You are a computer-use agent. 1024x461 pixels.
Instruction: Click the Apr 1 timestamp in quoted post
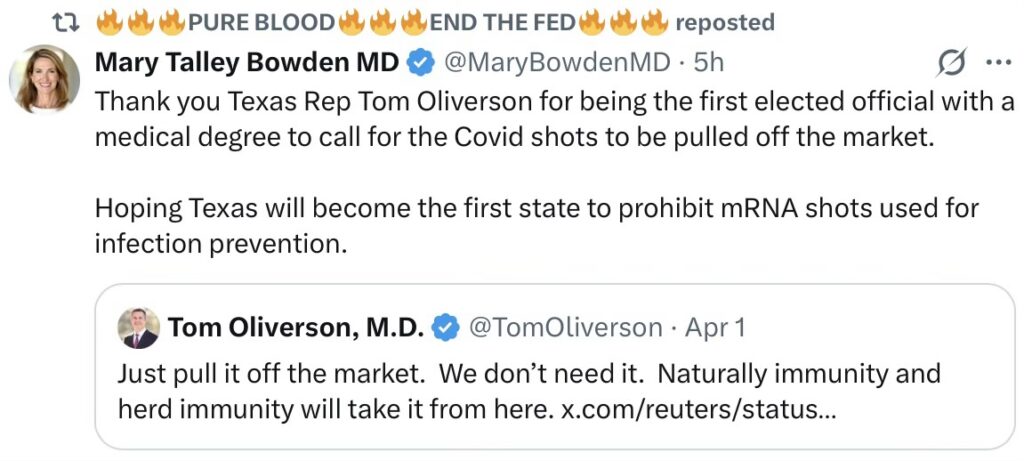715,327
